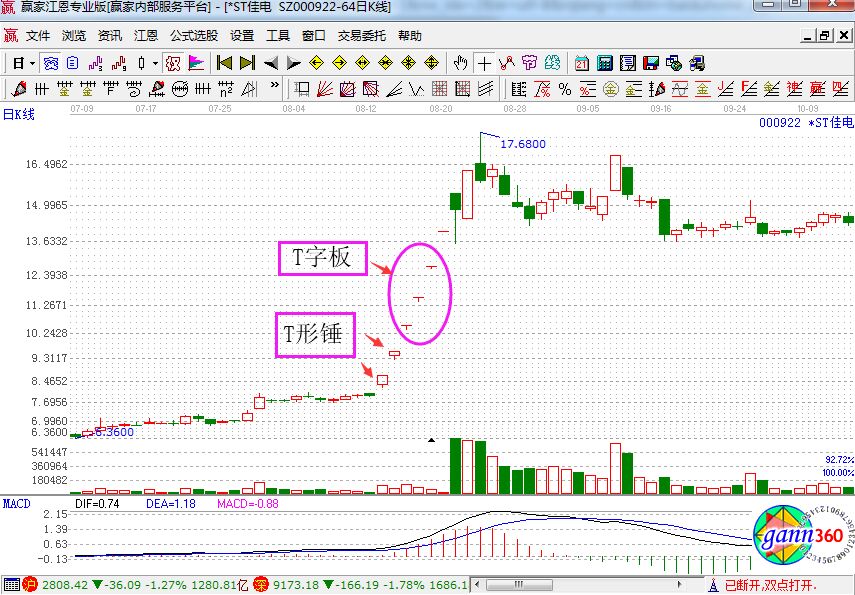The image size is (855, 595).
Task: Click the 17.6800 high price marker
Action: (522, 144)
